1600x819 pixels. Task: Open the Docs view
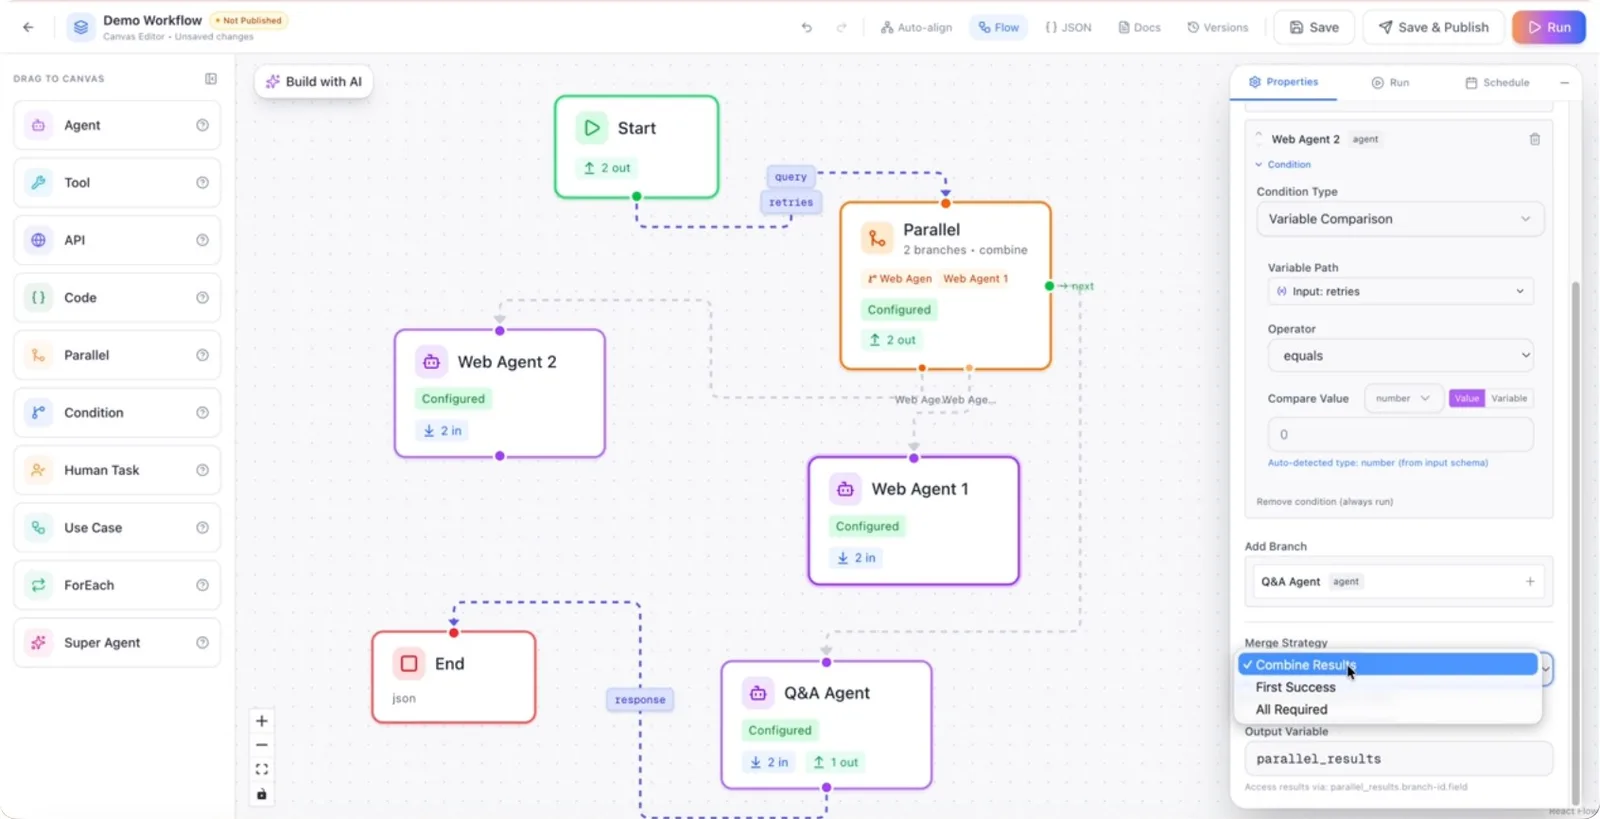click(1139, 27)
